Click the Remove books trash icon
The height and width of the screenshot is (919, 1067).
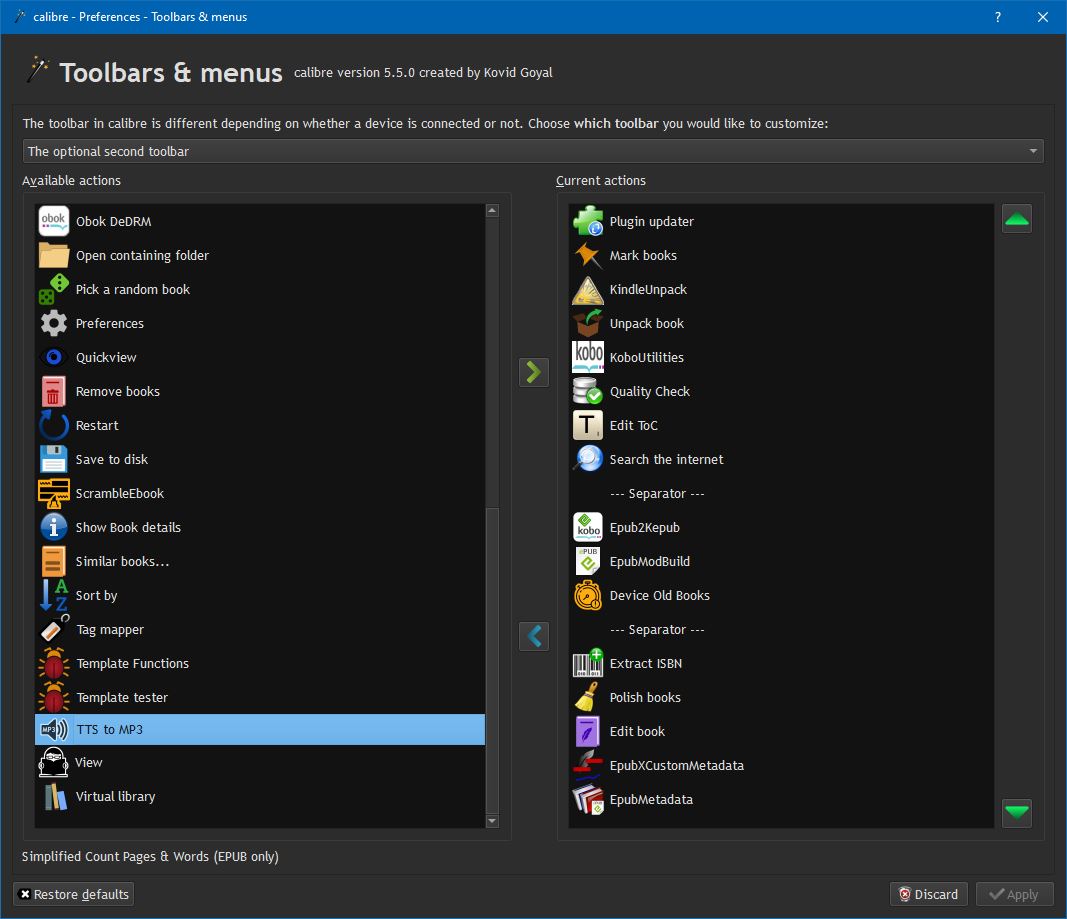point(54,391)
